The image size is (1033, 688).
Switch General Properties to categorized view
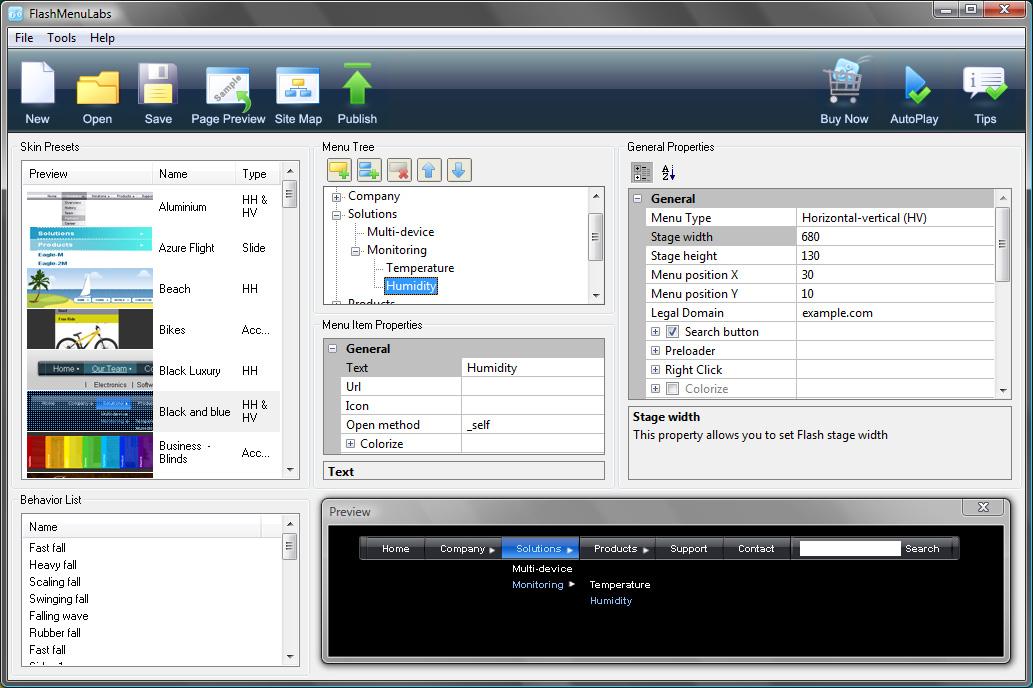tap(642, 173)
